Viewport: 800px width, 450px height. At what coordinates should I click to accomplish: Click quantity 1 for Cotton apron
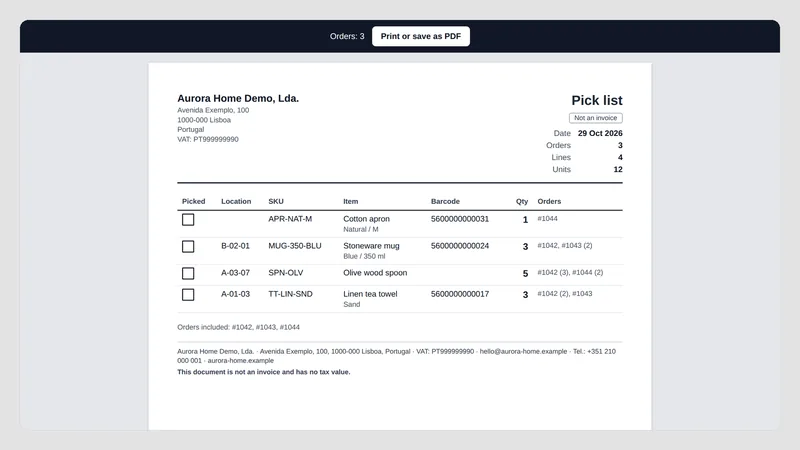point(525,220)
